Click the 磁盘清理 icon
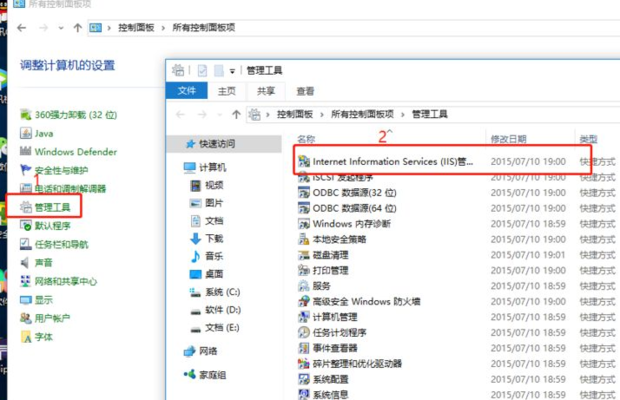This screenshot has height=400, width=620. point(304,255)
